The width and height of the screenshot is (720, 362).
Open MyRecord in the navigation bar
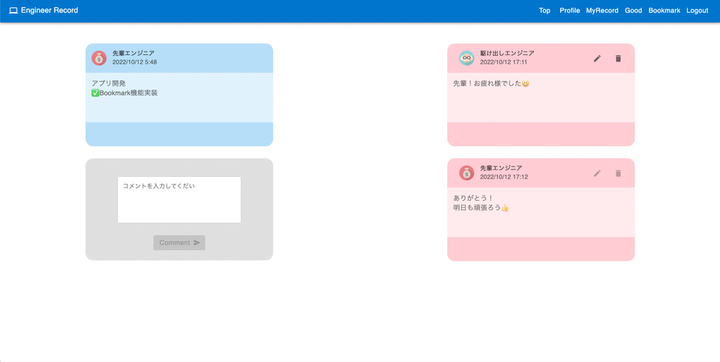click(x=602, y=11)
